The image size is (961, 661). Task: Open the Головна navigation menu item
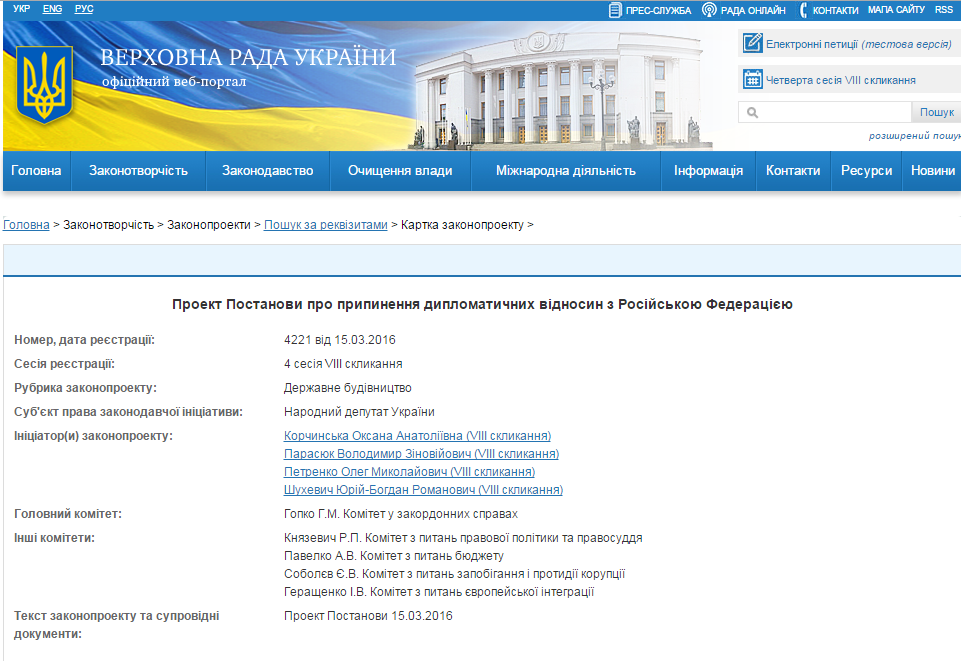coord(36,171)
